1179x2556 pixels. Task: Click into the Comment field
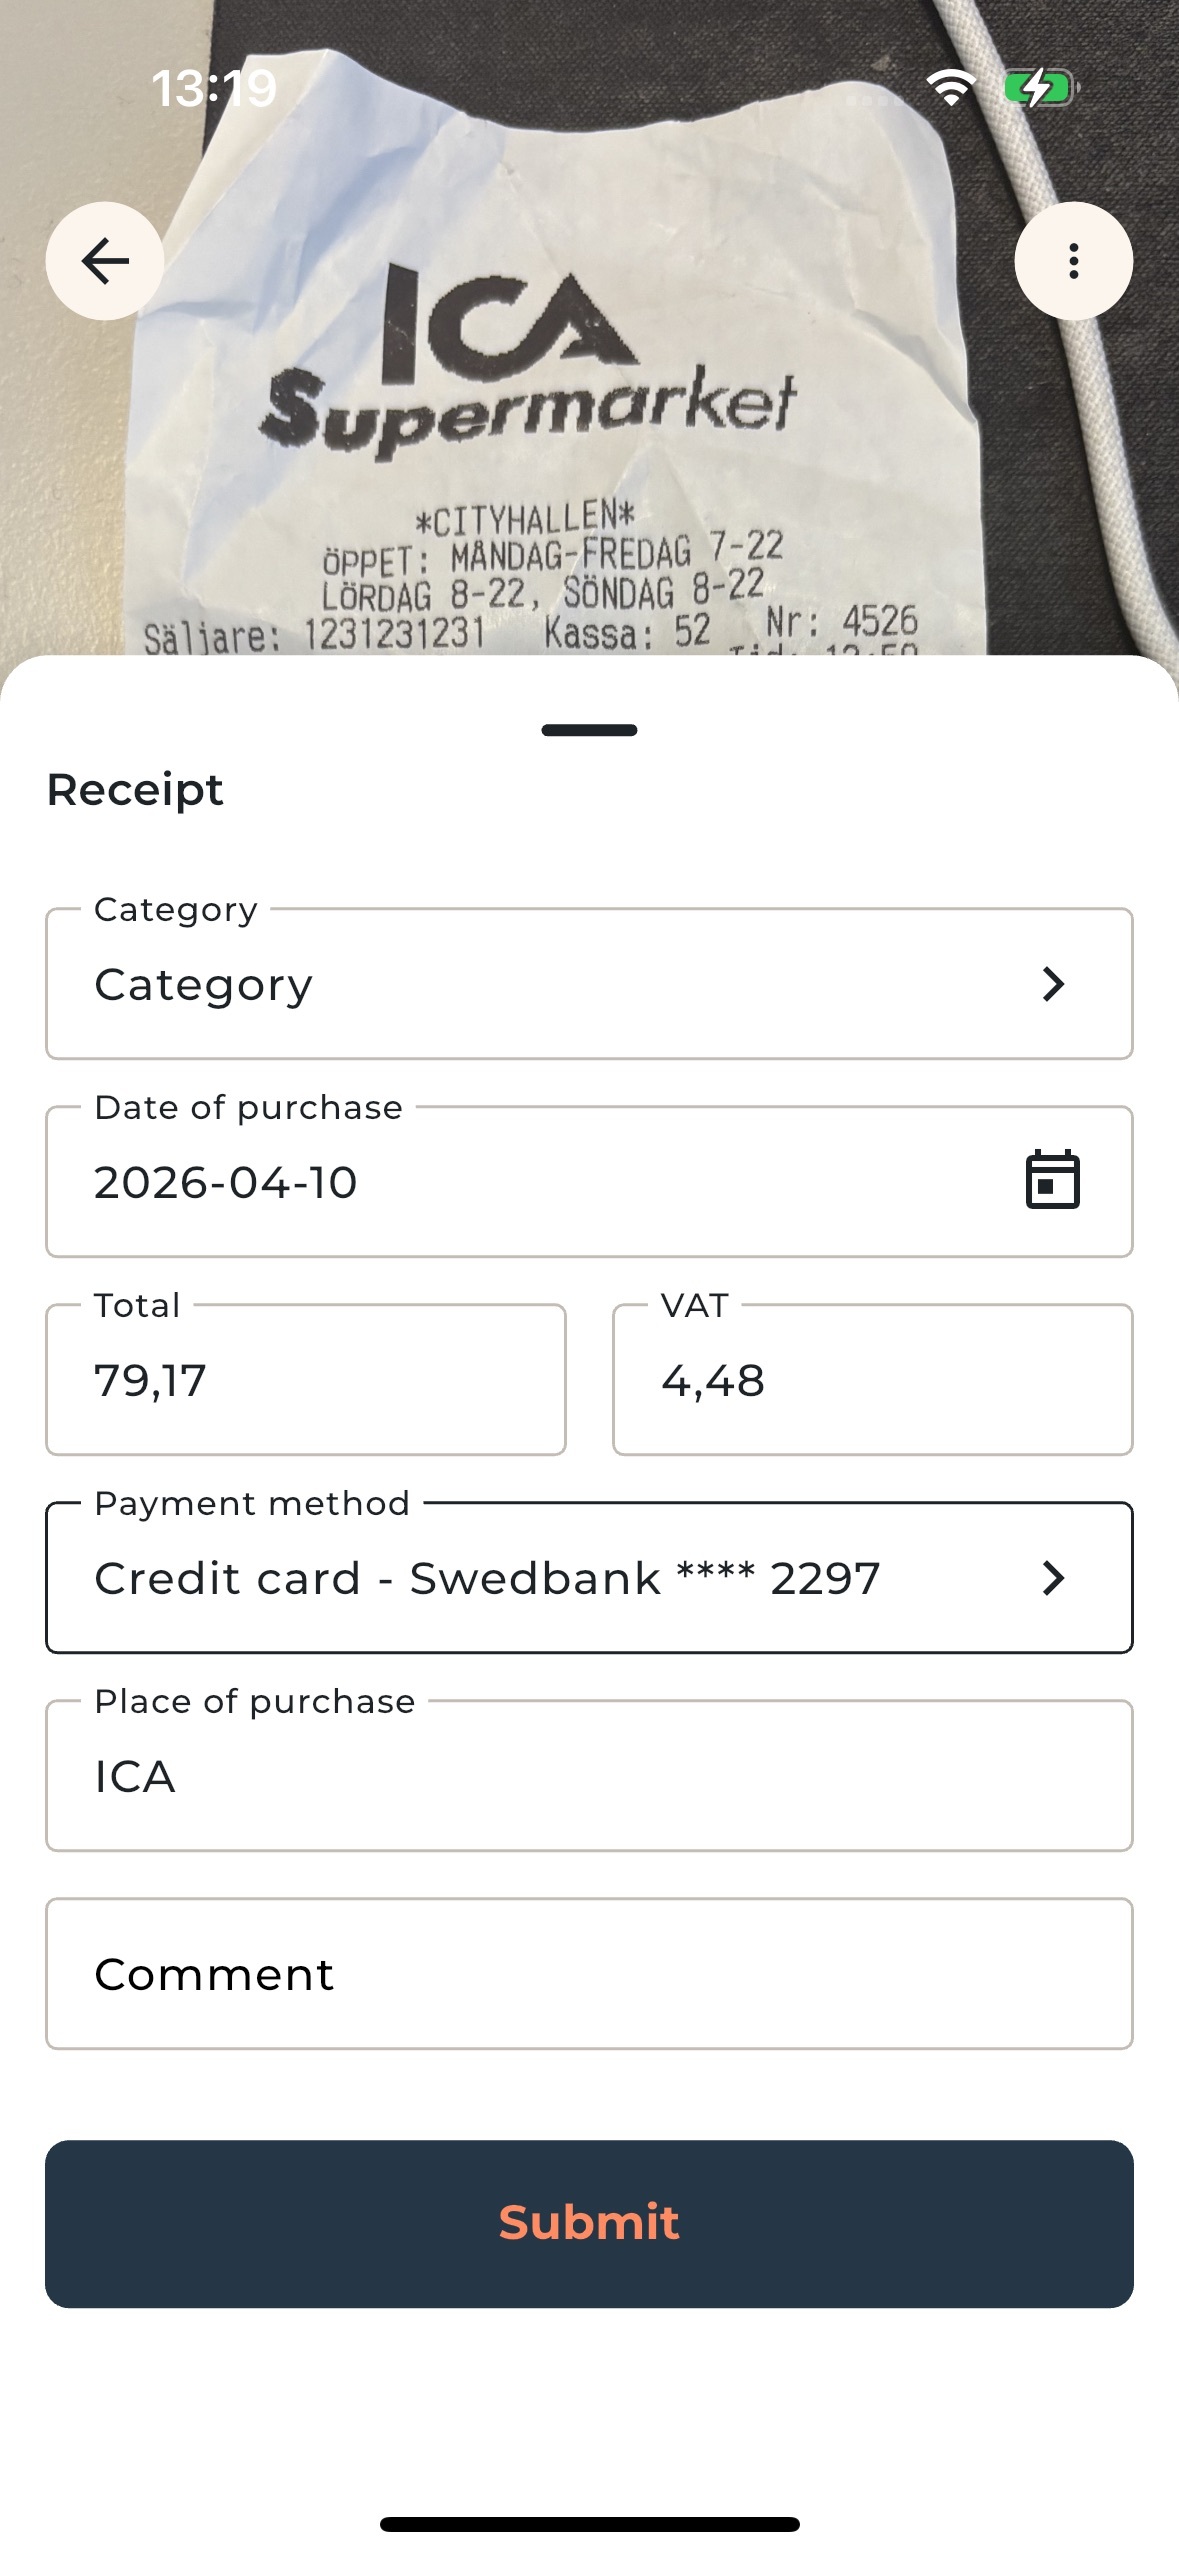589,1974
